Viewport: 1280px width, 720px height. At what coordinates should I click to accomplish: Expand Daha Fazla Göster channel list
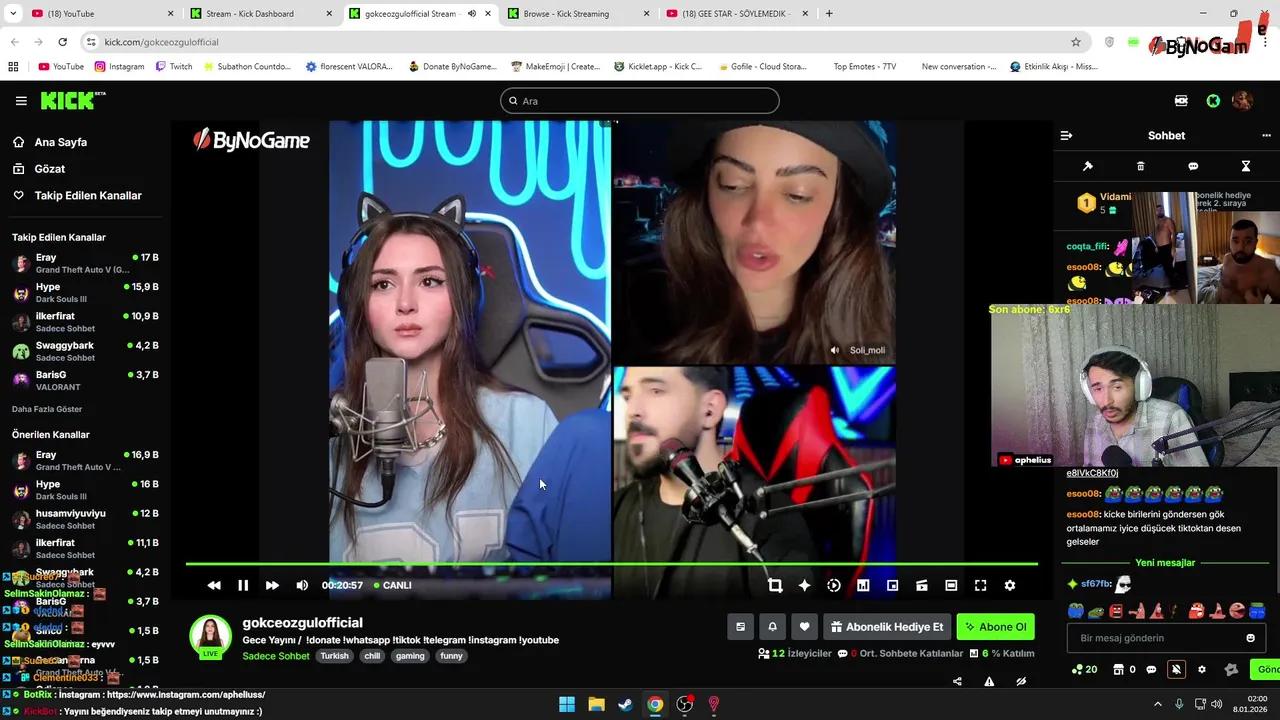(47, 409)
